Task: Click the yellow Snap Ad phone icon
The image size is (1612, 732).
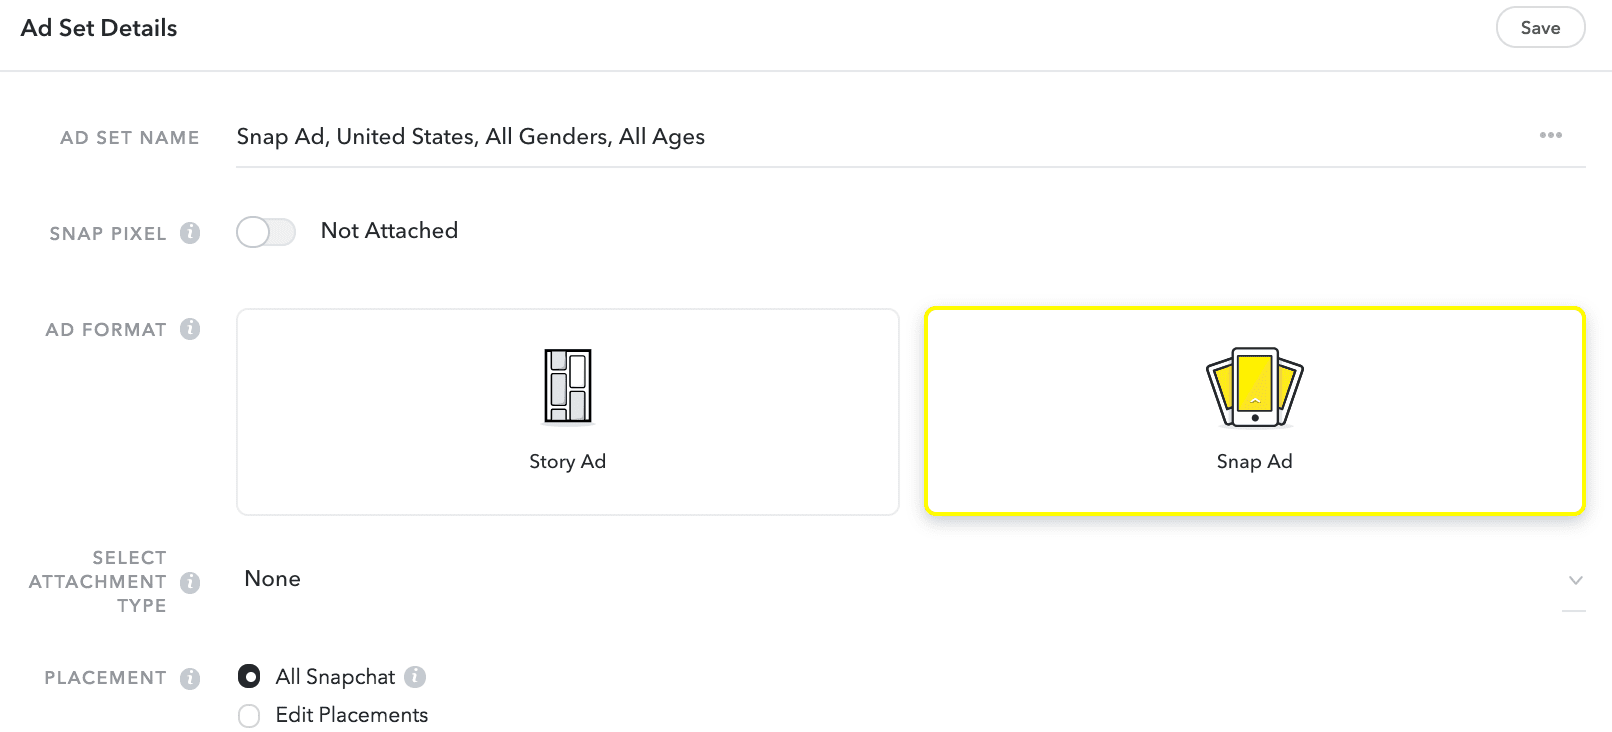Action: coord(1255,387)
